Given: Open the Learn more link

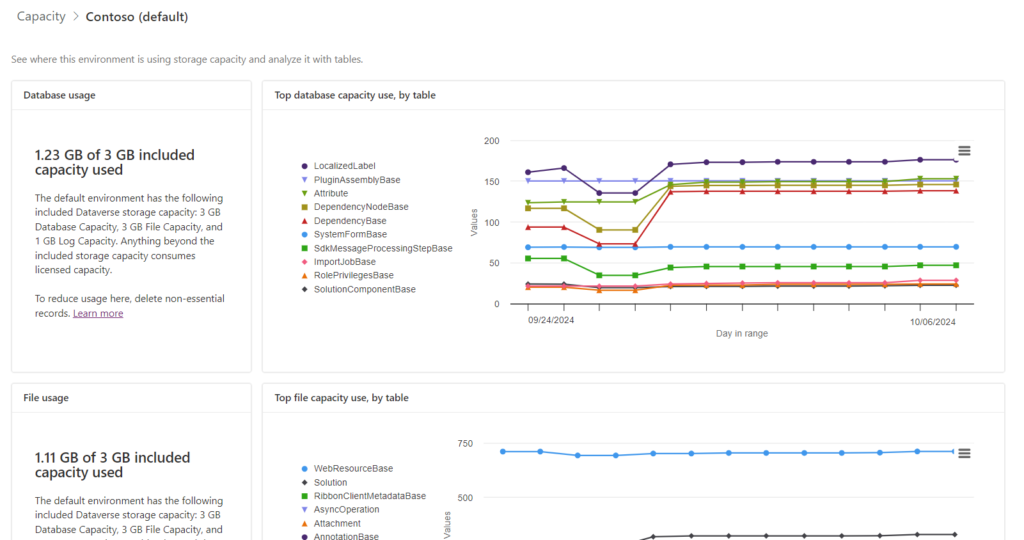Looking at the screenshot, I should point(98,313).
